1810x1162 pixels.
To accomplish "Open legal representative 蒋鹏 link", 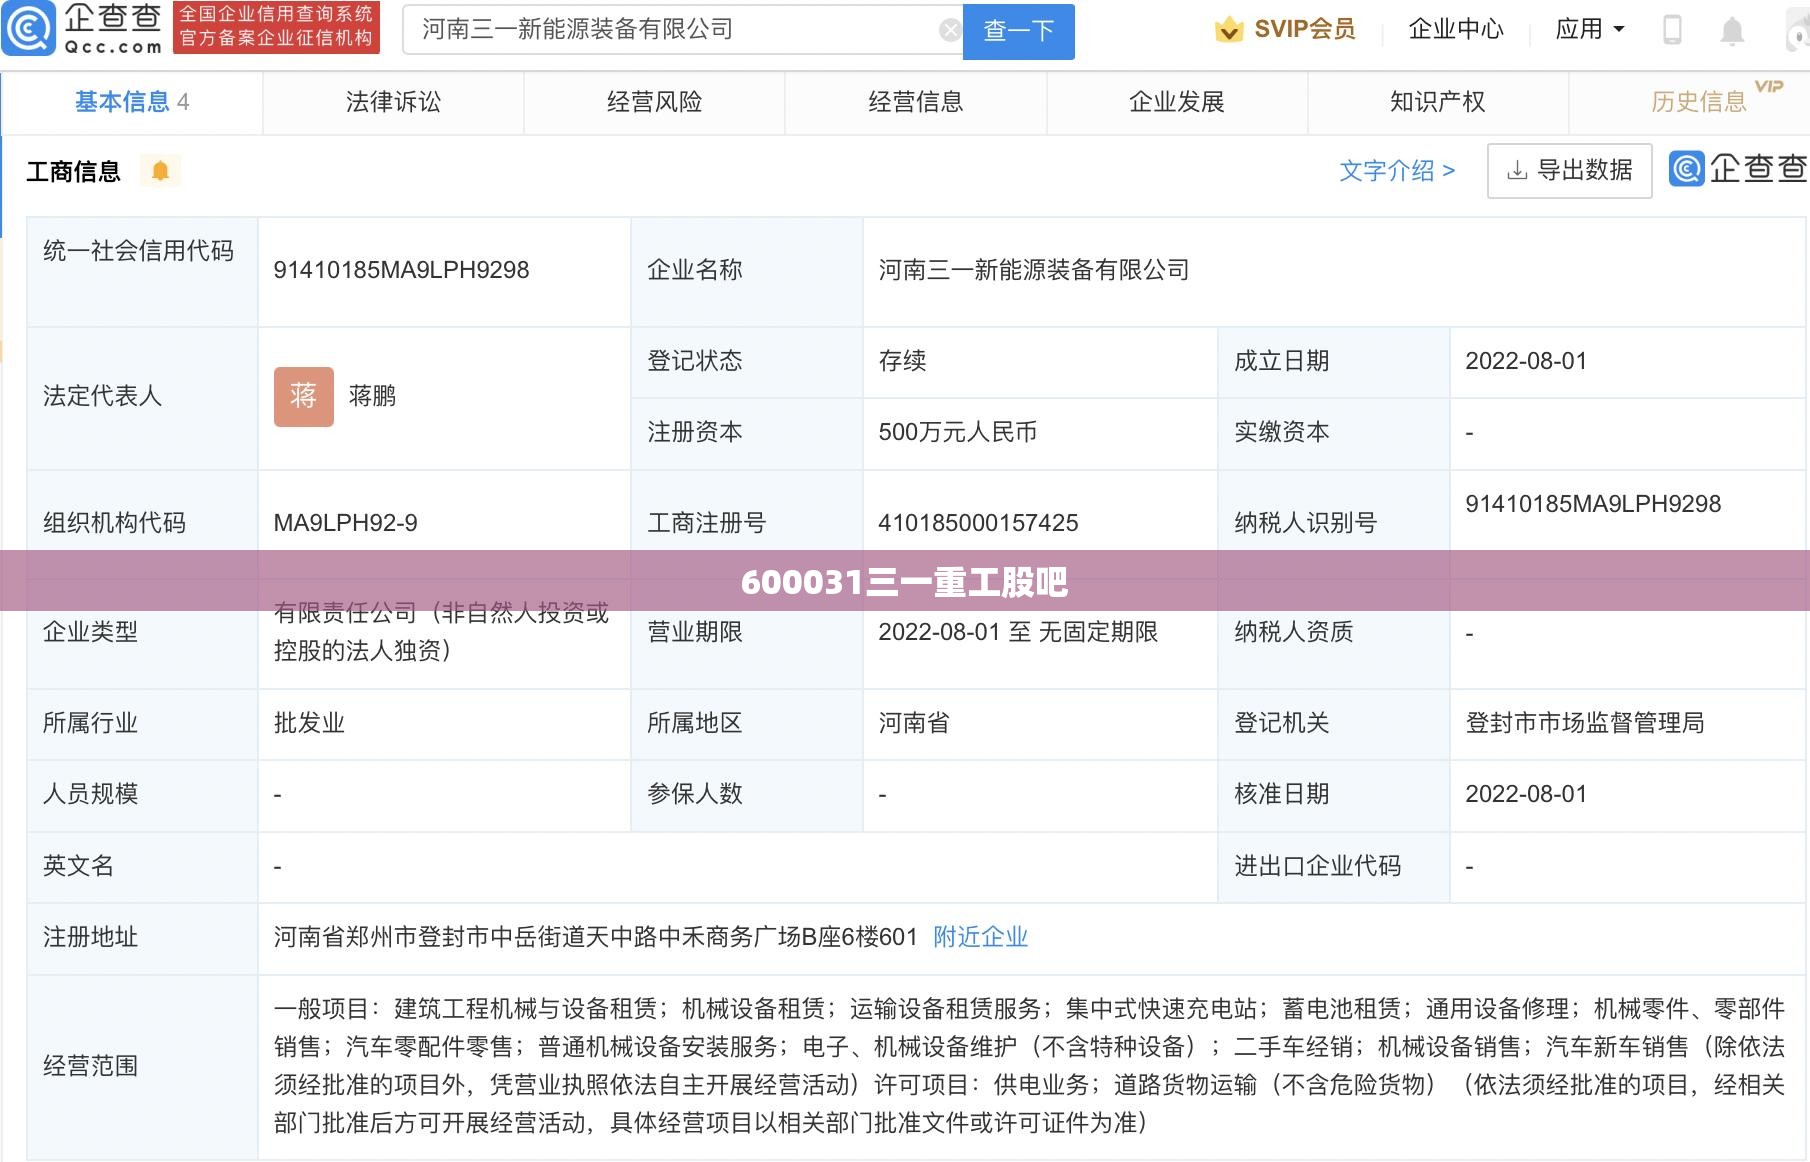I will [x=372, y=397].
